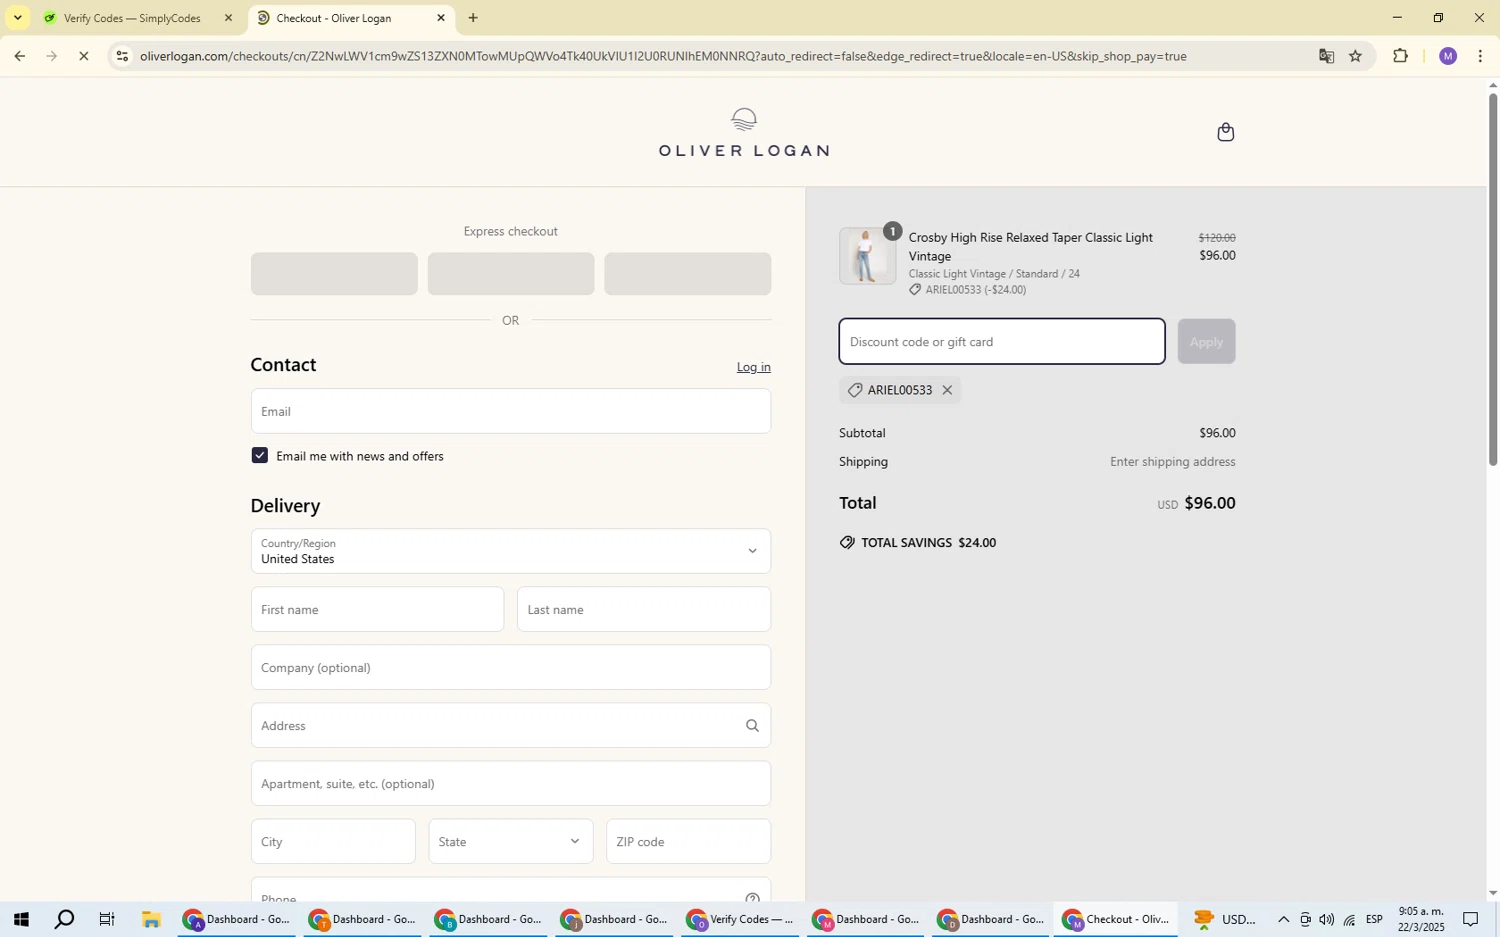Open a new browser tab
1500x937 pixels.
(473, 18)
